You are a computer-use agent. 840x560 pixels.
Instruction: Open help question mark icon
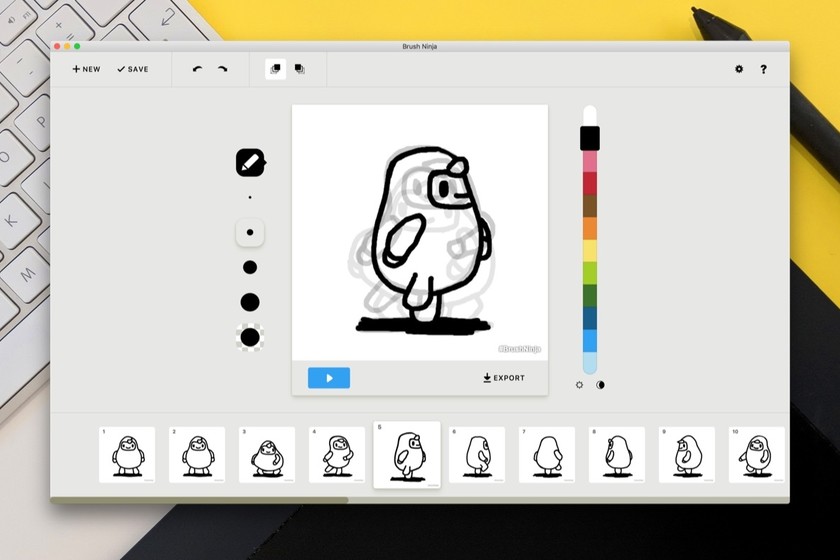(x=763, y=69)
